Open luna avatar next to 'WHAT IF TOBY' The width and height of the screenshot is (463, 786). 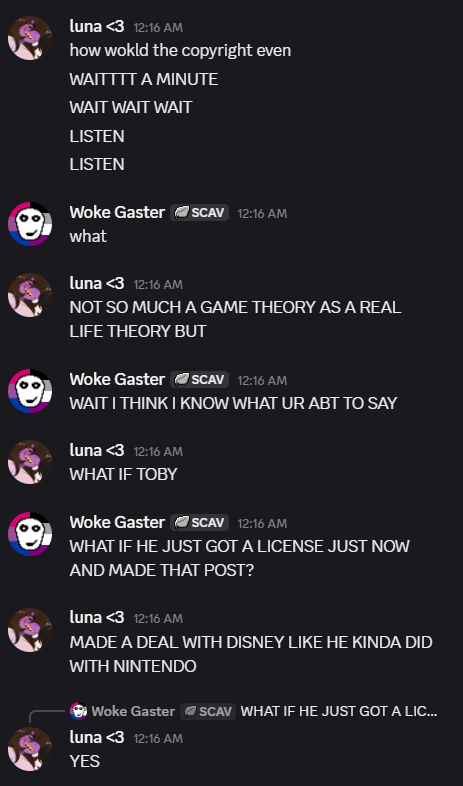click(x=30, y=462)
